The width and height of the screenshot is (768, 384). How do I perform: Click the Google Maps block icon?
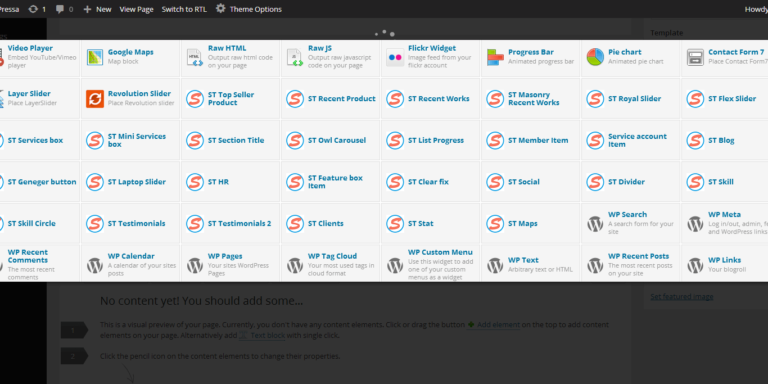click(95, 57)
